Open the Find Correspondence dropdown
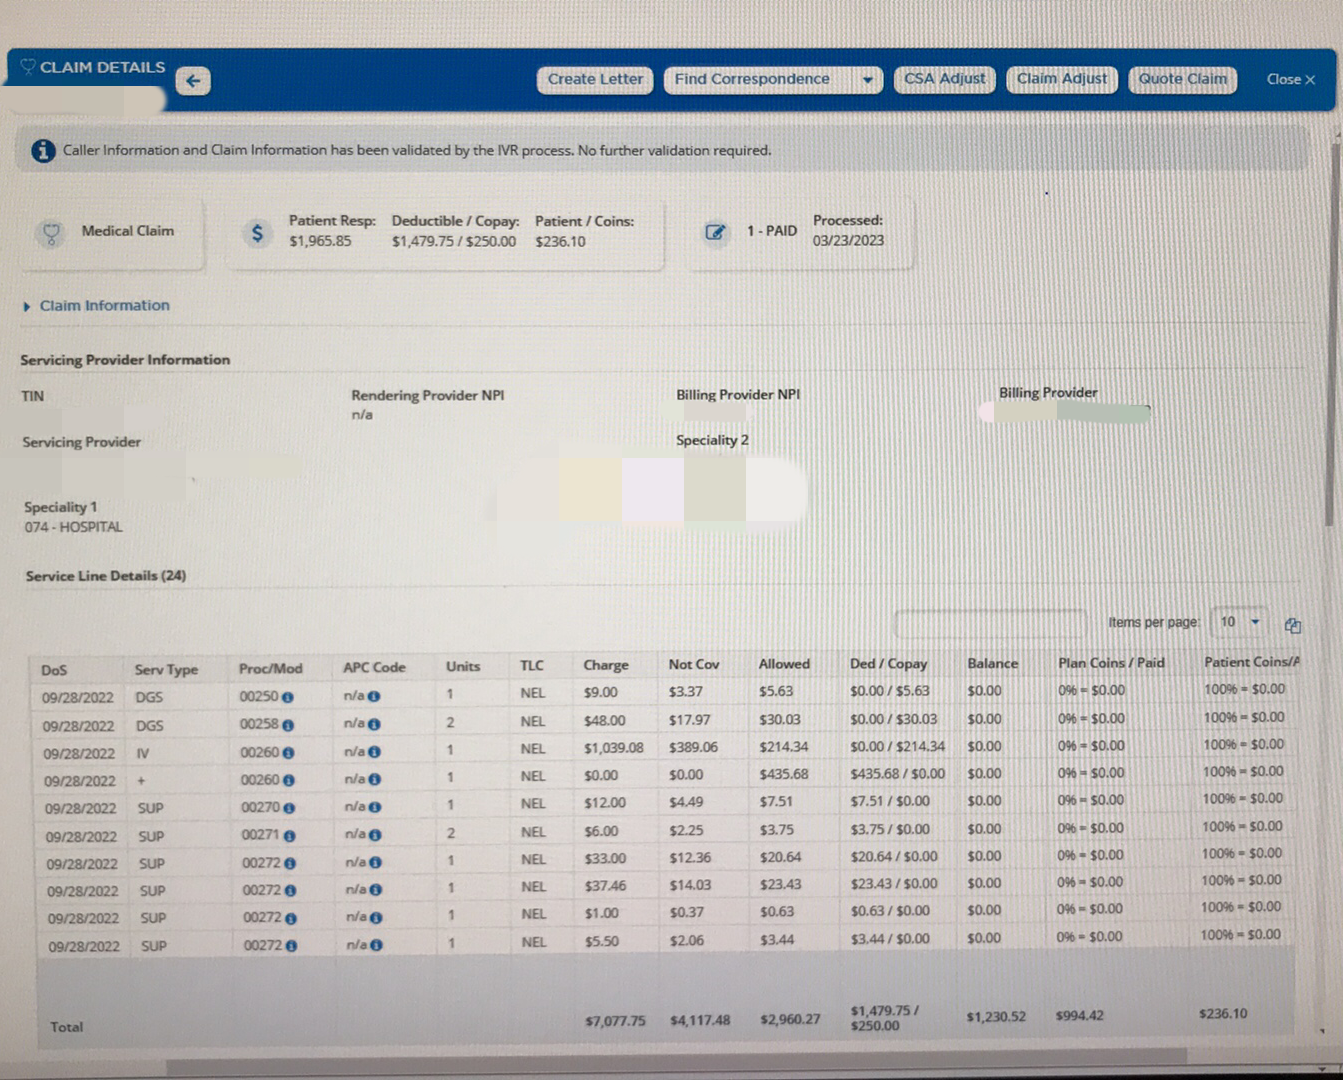This screenshot has width=1343, height=1080. [773, 80]
